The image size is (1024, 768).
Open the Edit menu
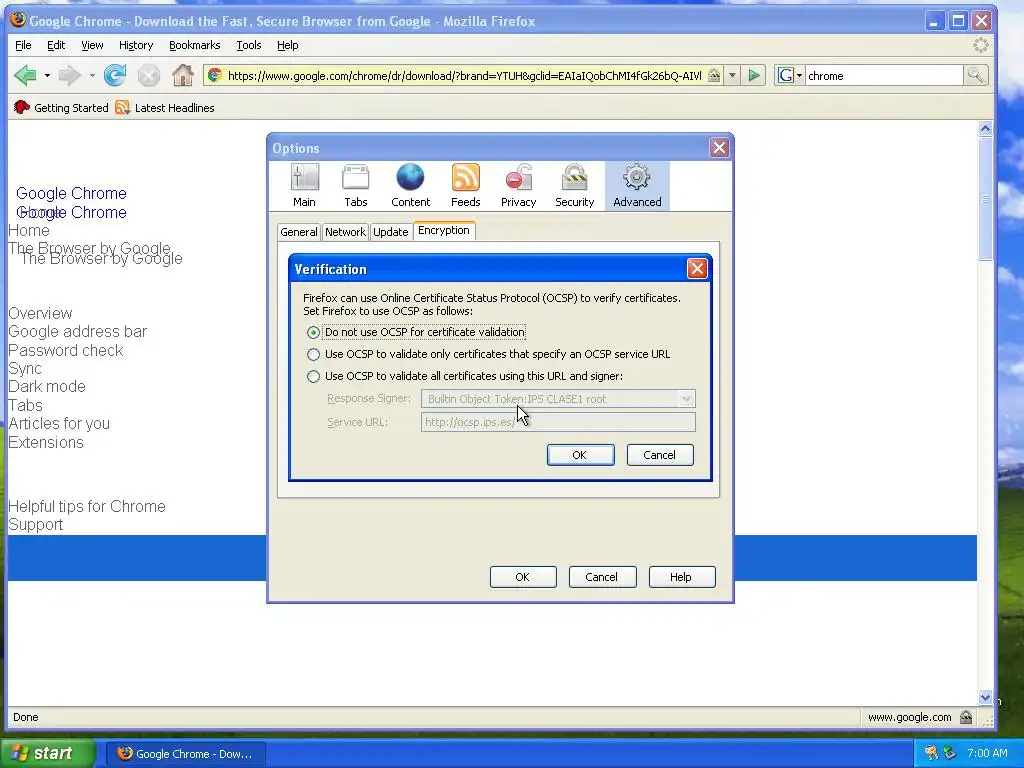56,45
